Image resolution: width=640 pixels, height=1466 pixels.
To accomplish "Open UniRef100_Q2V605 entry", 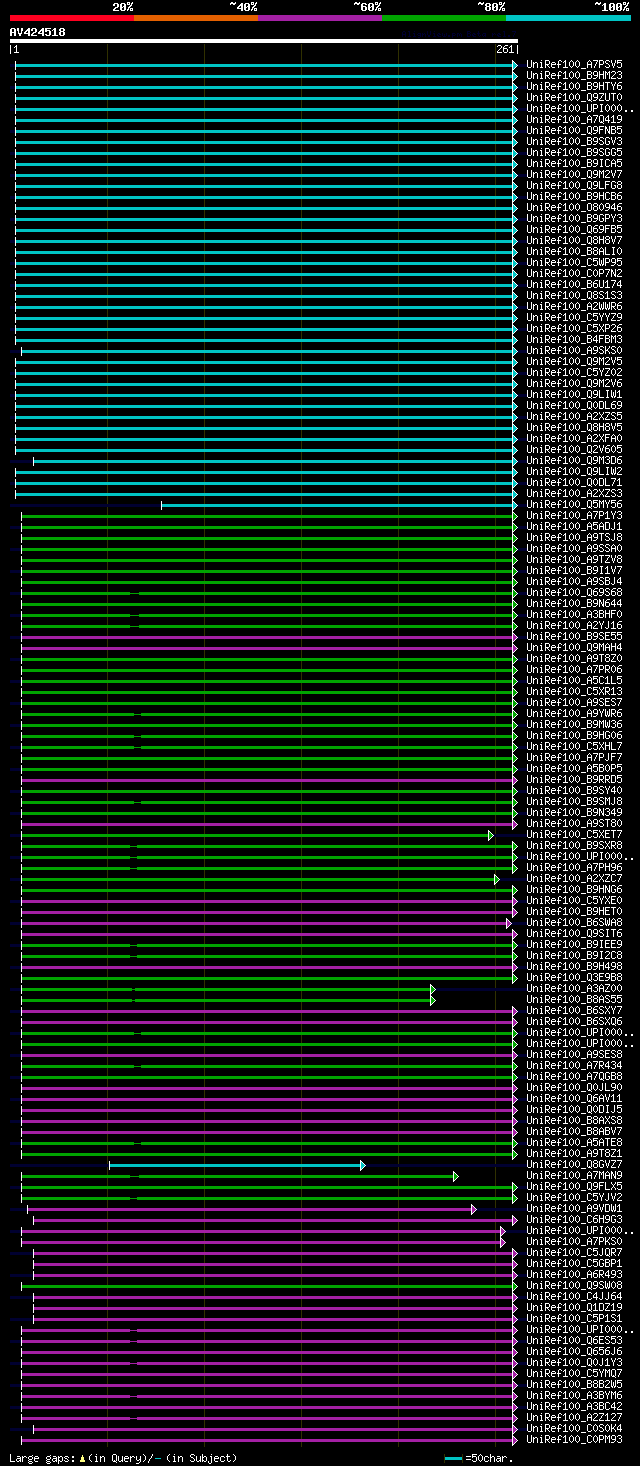I will coord(574,449).
